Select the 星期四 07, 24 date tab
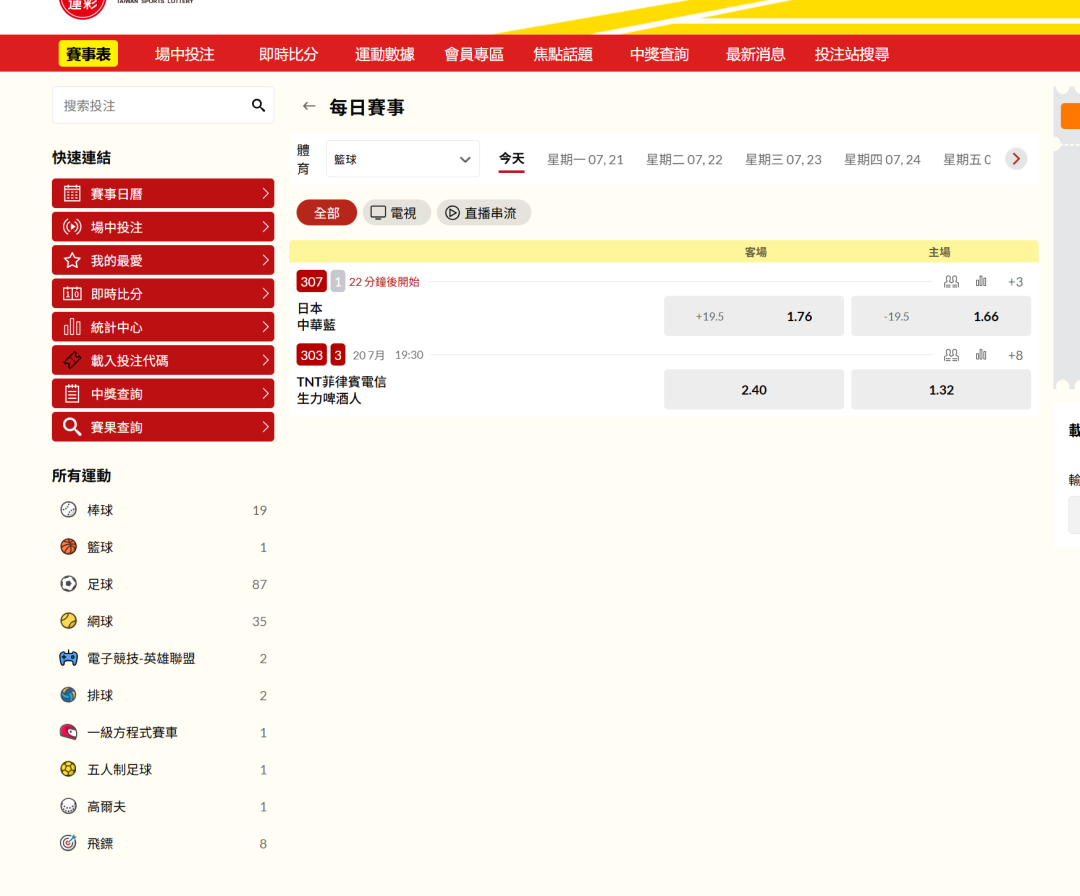This screenshot has height=896, width=1080. 882,159
